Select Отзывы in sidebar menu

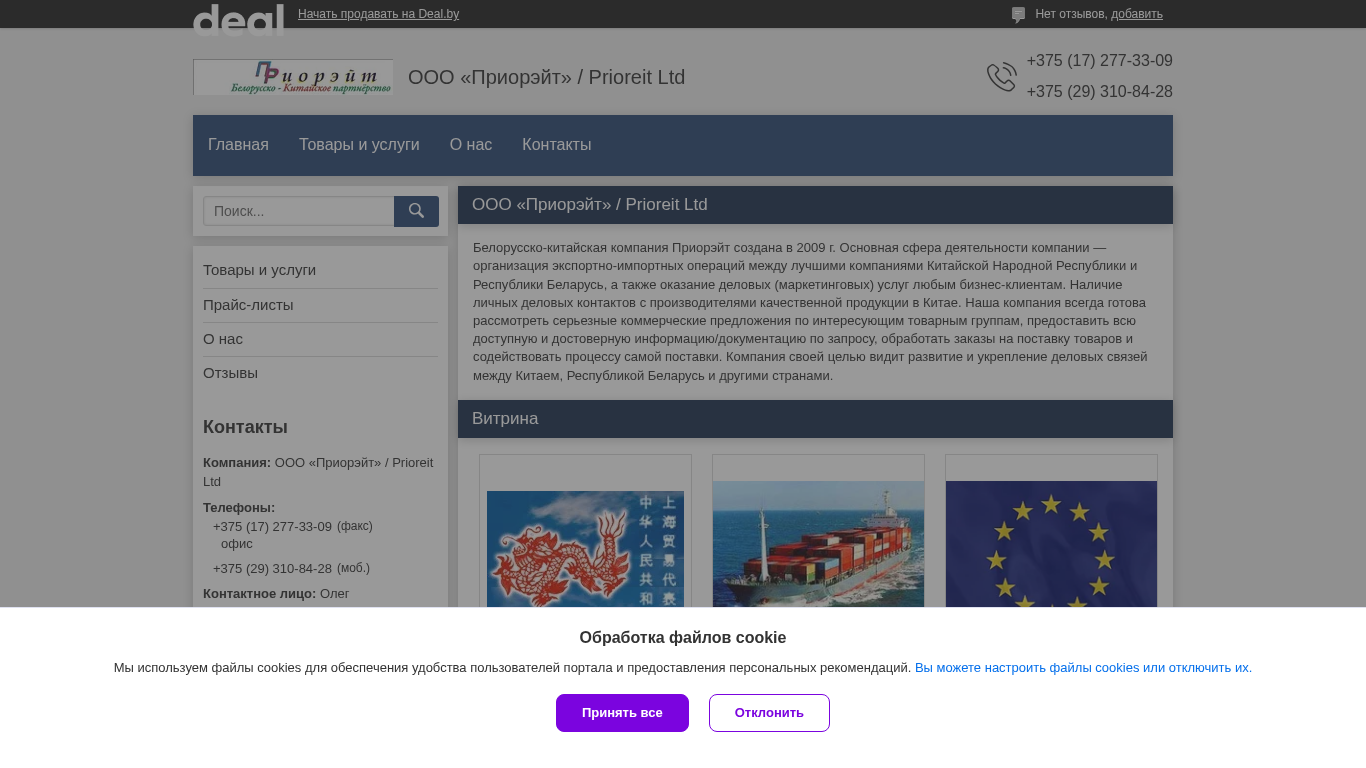click(230, 373)
